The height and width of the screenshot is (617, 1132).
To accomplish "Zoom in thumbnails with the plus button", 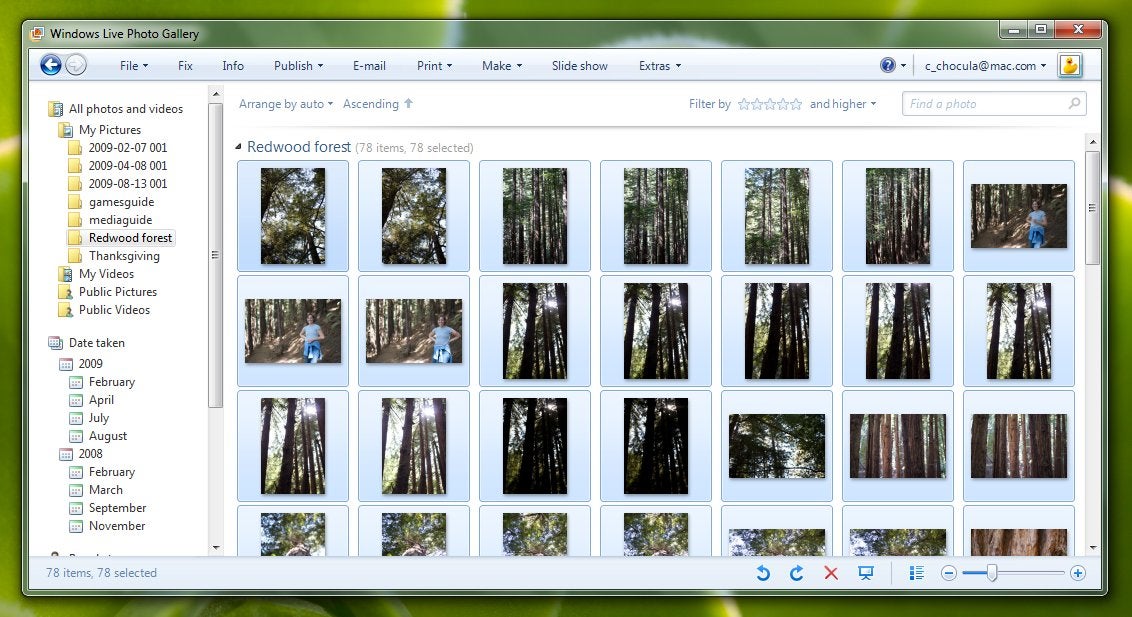I will 1078,573.
